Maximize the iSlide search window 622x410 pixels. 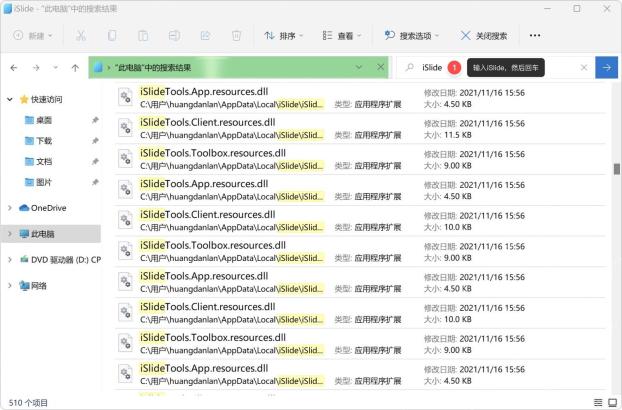click(577, 8)
